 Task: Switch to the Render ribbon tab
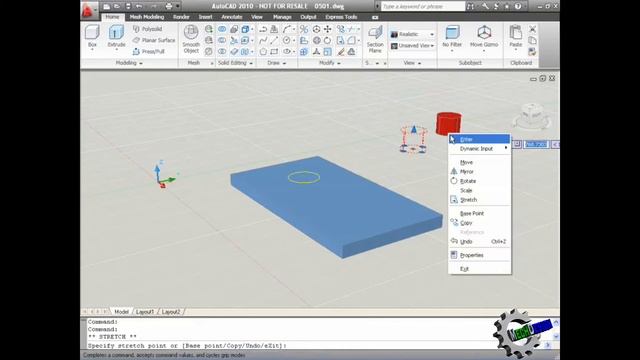181,17
